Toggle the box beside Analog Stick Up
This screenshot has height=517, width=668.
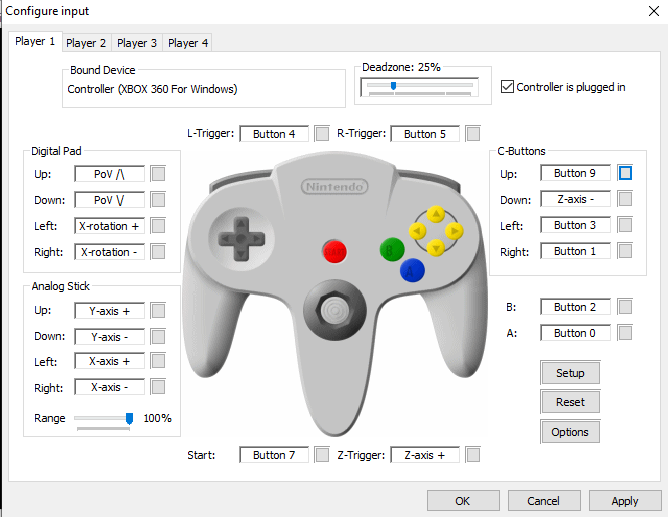click(158, 311)
